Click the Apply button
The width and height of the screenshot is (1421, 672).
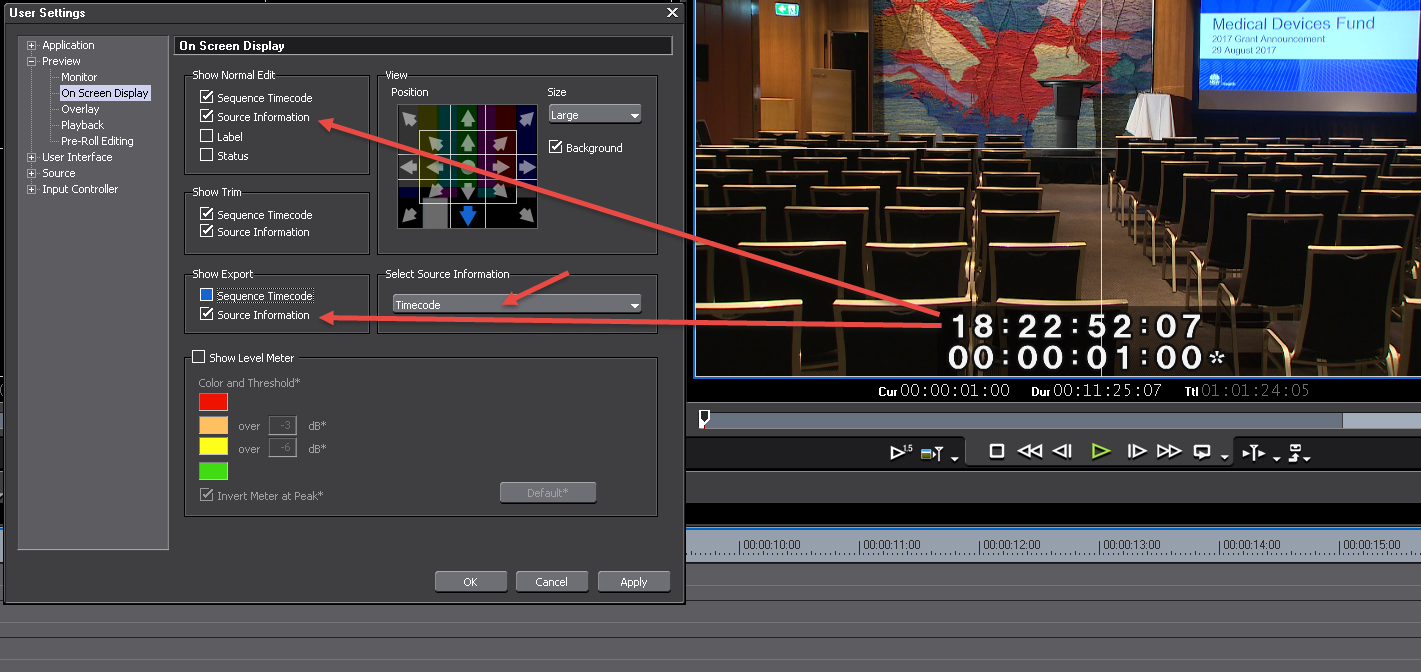coord(633,582)
